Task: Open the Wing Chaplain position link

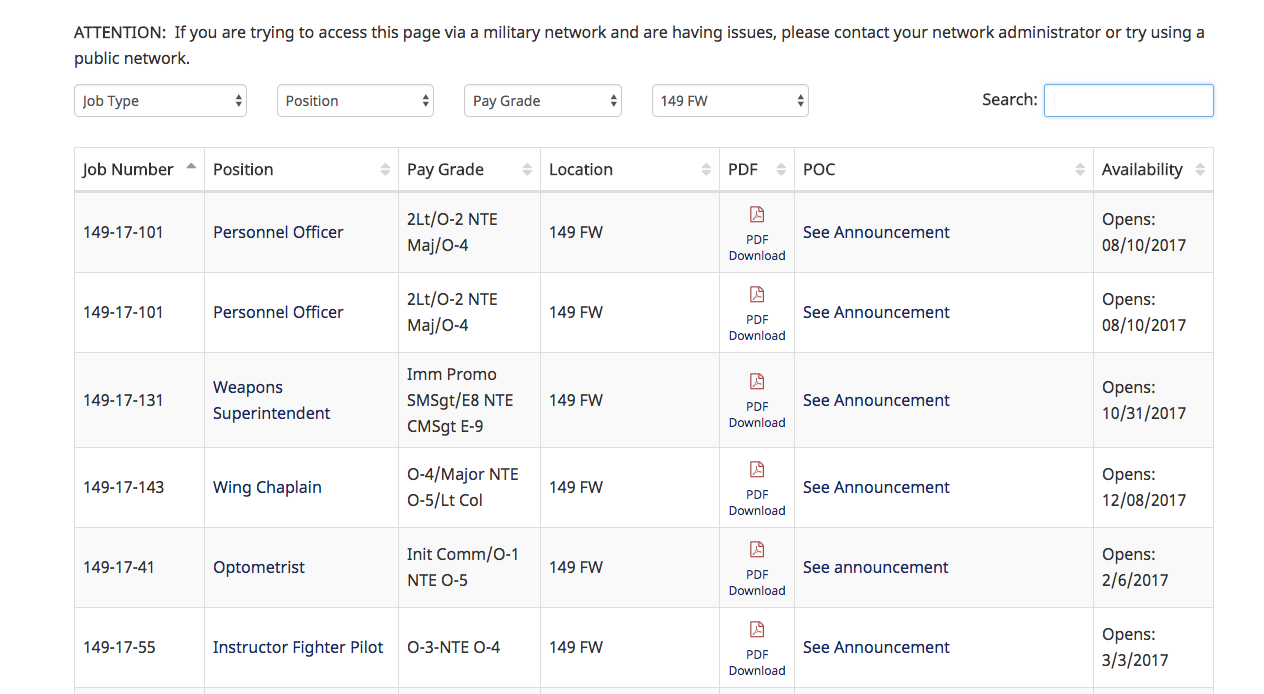Action: click(x=267, y=487)
